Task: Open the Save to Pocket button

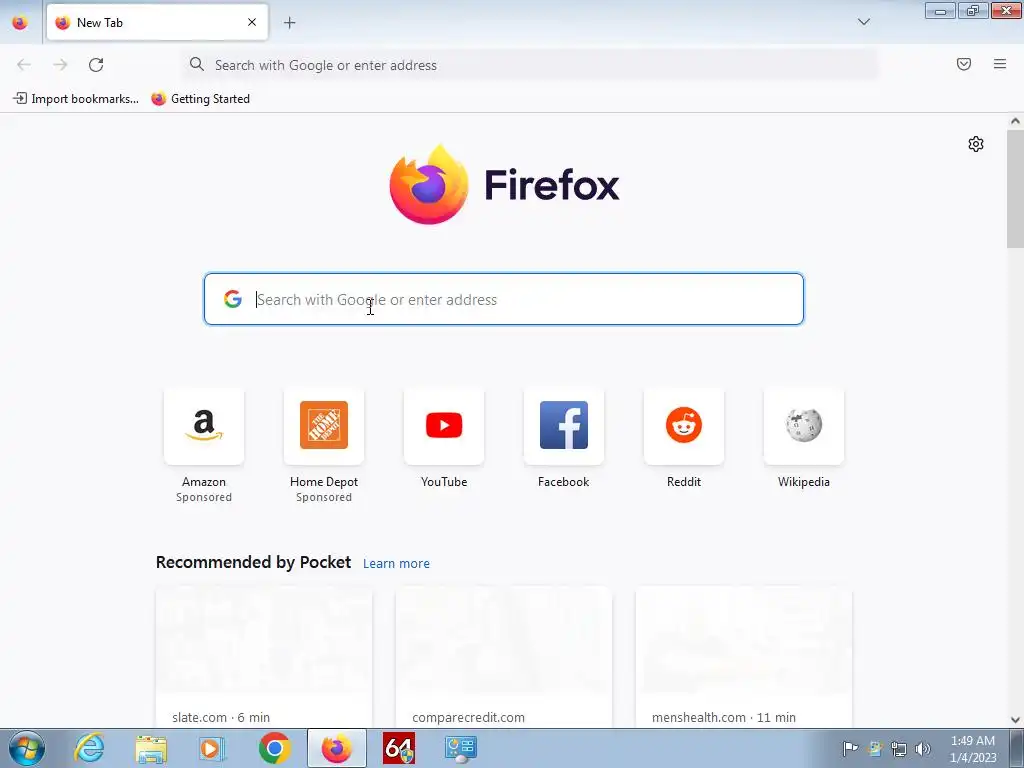Action: (x=964, y=64)
